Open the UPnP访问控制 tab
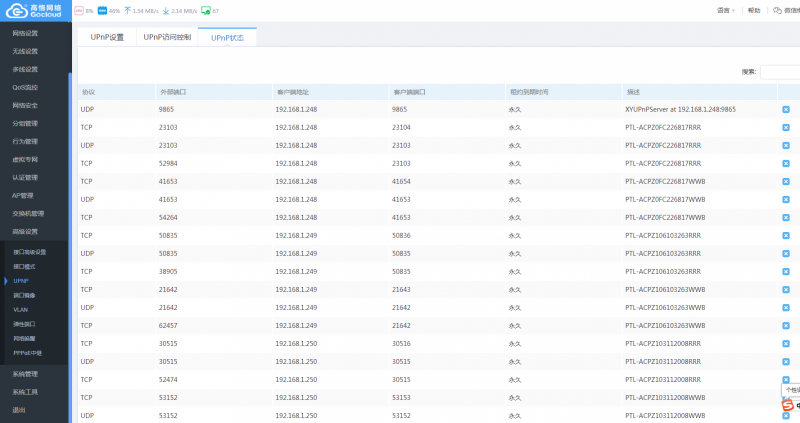 point(167,37)
